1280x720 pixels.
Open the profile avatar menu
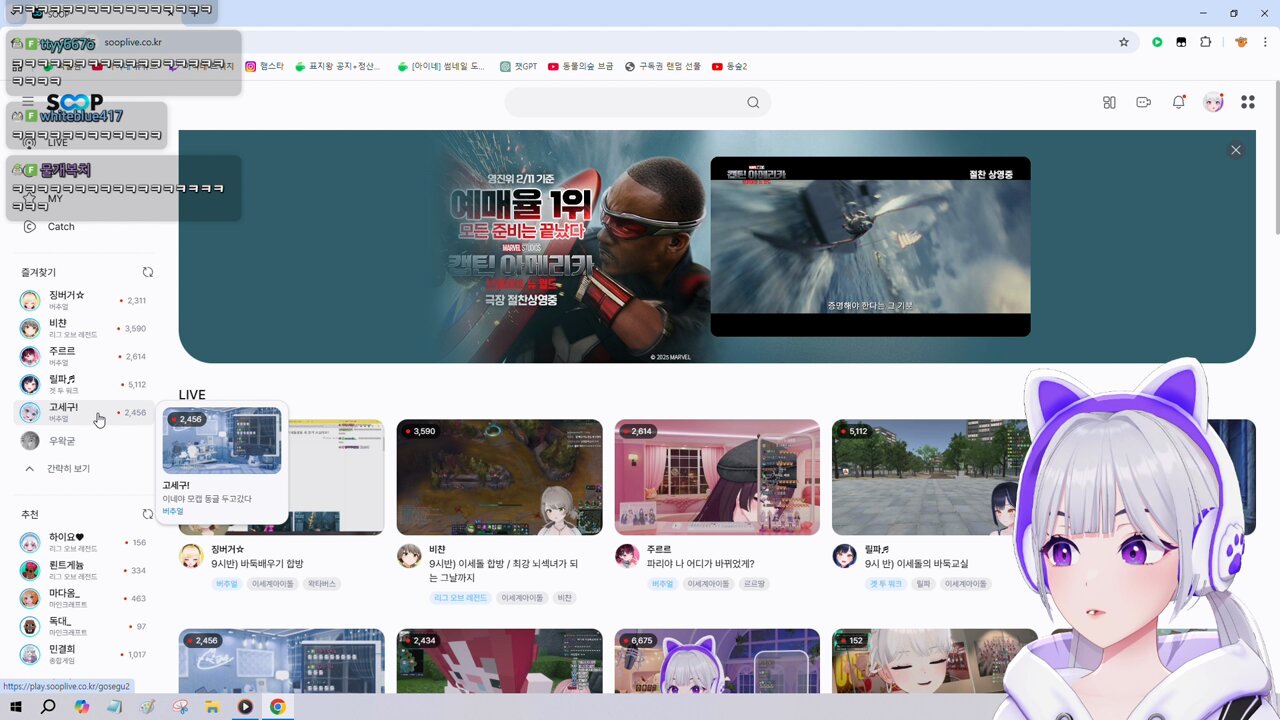(1213, 102)
